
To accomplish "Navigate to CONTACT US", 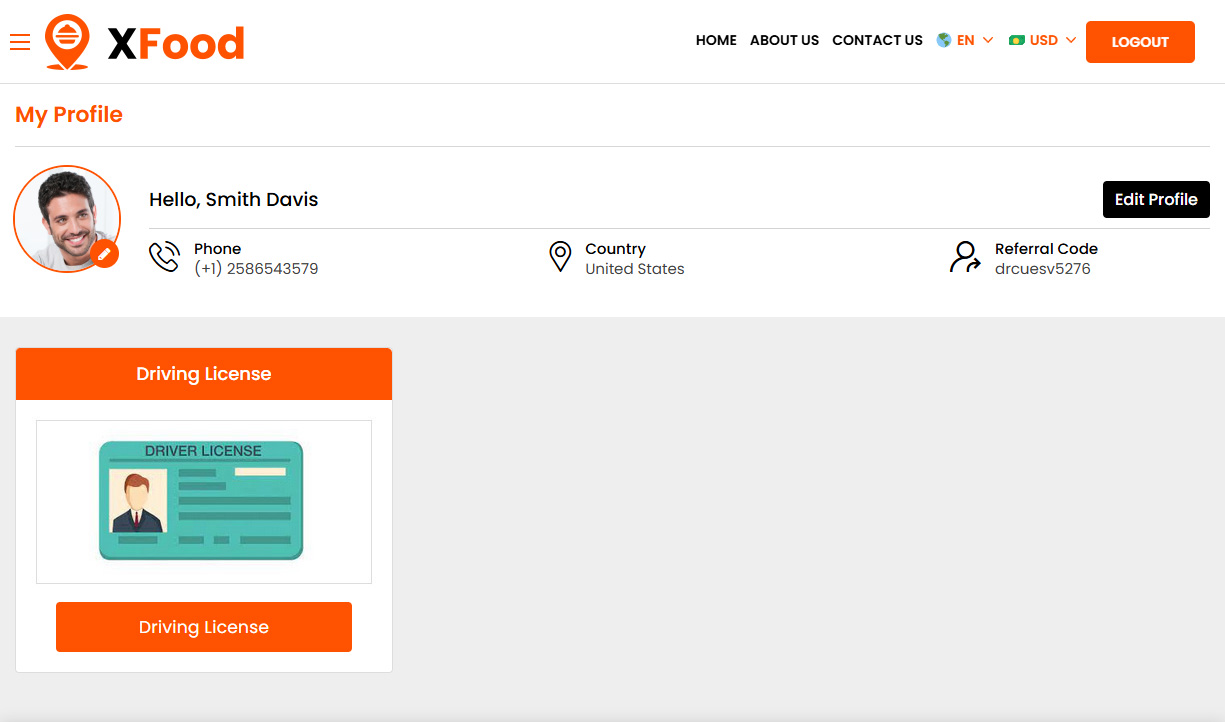I will pyautogui.click(x=877, y=41).
